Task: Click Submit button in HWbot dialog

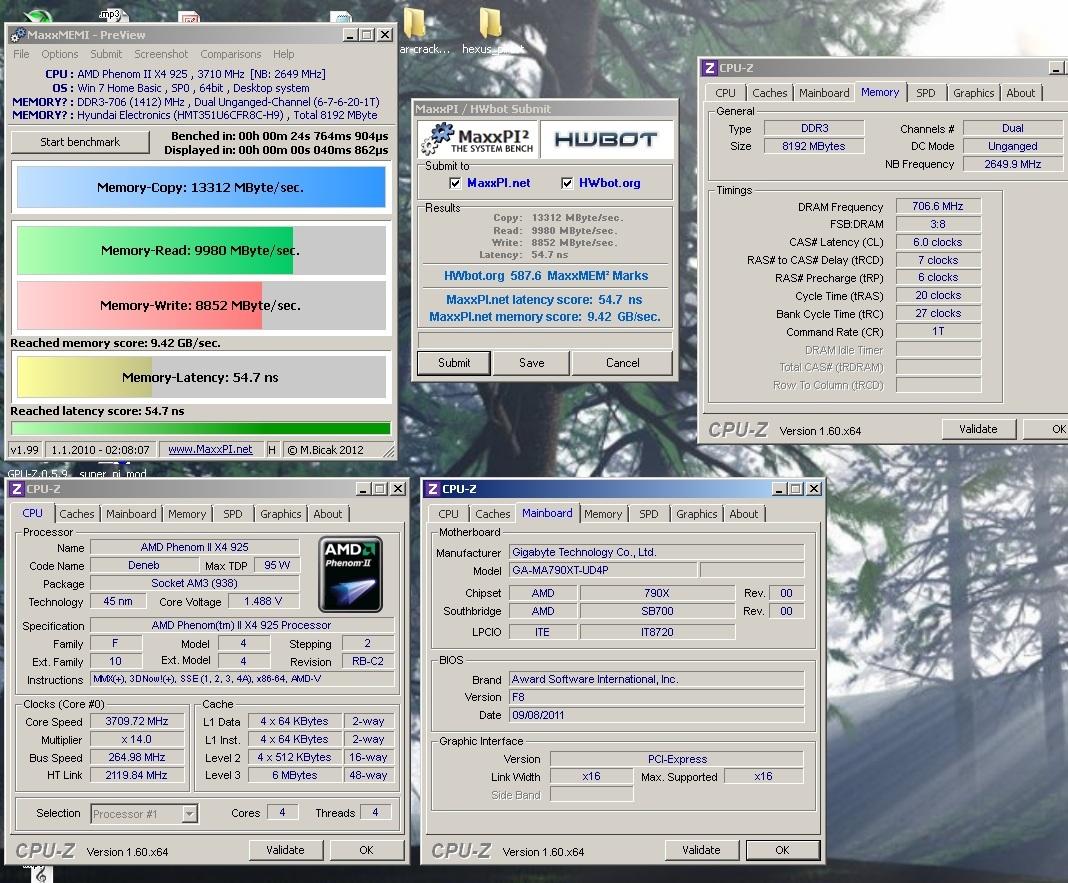Action: pyautogui.click(x=454, y=362)
